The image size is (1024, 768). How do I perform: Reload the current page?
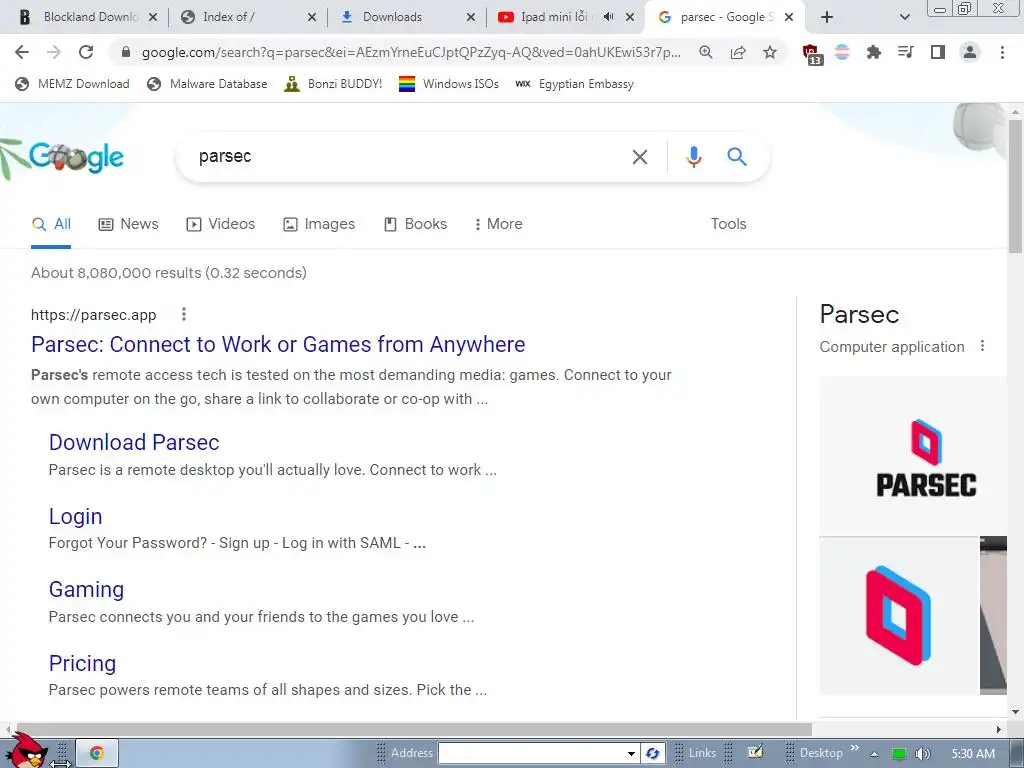click(86, 52)
